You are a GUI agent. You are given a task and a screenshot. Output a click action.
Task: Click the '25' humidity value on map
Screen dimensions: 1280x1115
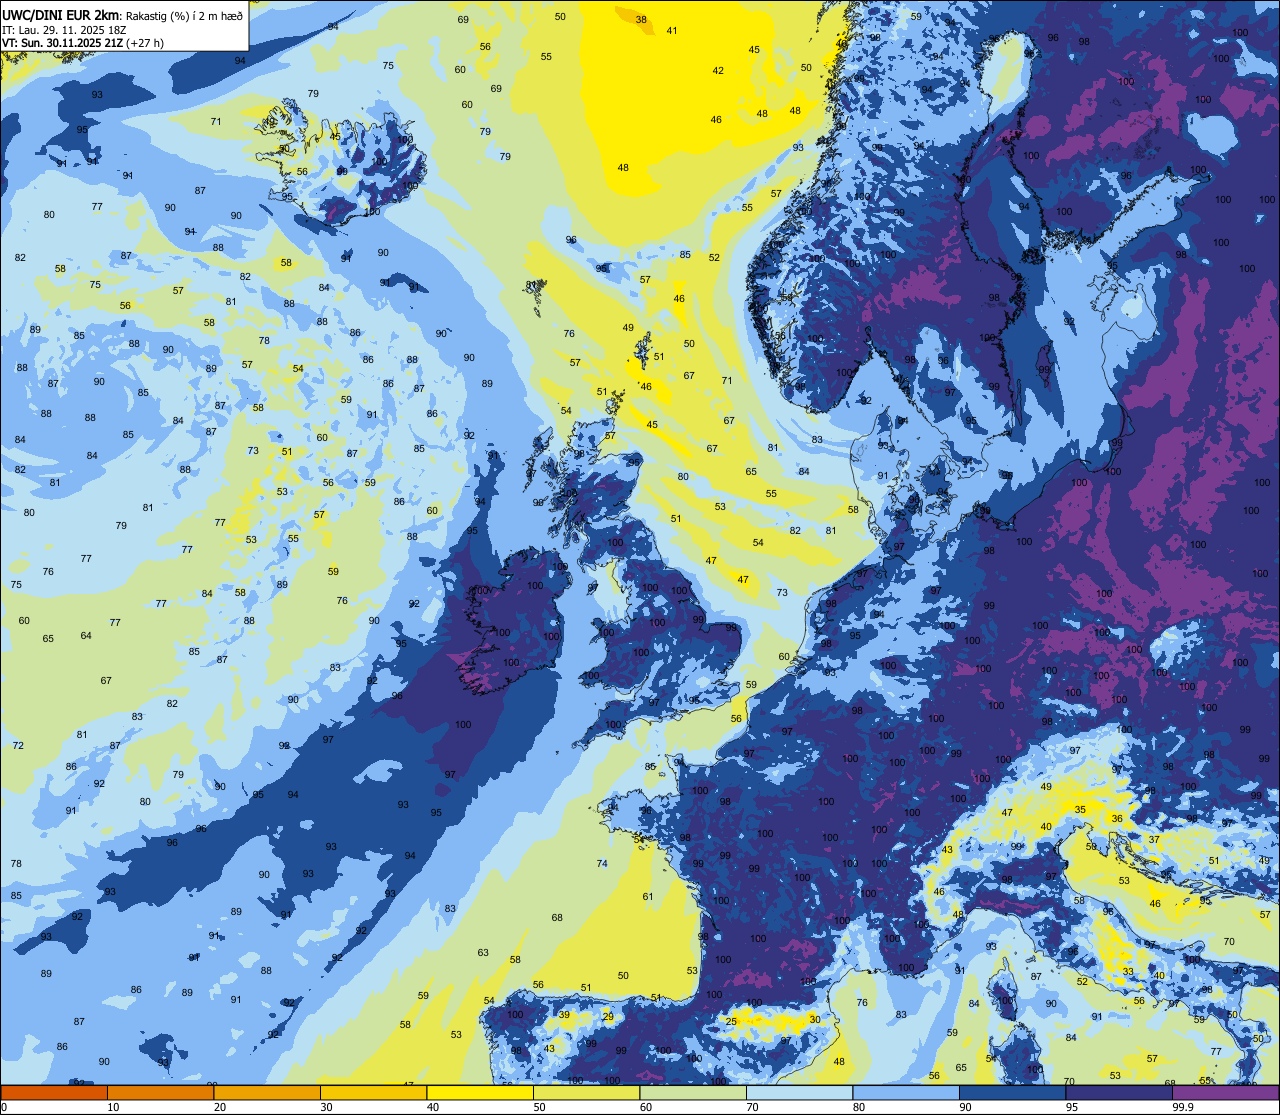tap(731, 1021)
